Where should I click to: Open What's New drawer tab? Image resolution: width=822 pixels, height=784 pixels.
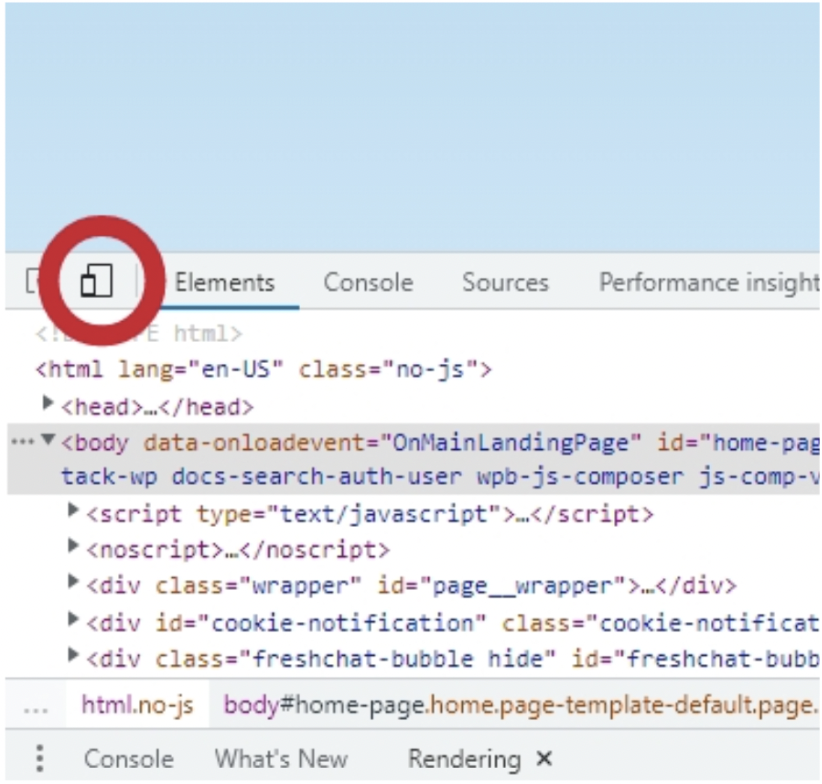pos(281,758)
